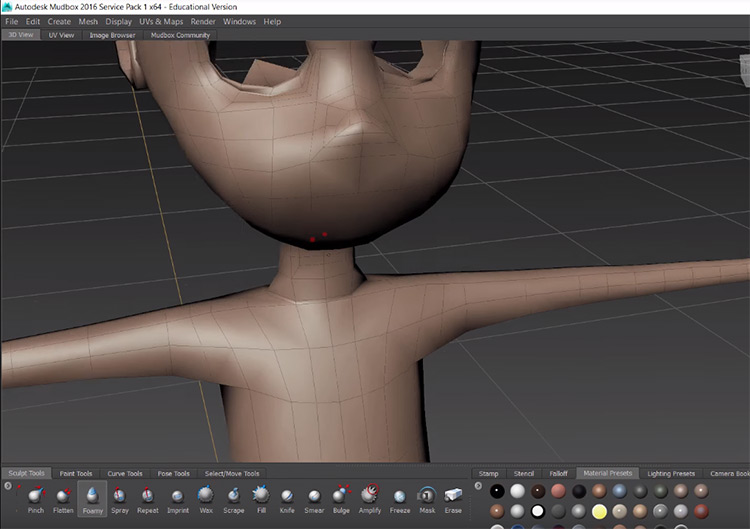The height and width of the screenshot is (529, 750).
Task: Choose the Spray brush tool
Action: click(120, 496)
